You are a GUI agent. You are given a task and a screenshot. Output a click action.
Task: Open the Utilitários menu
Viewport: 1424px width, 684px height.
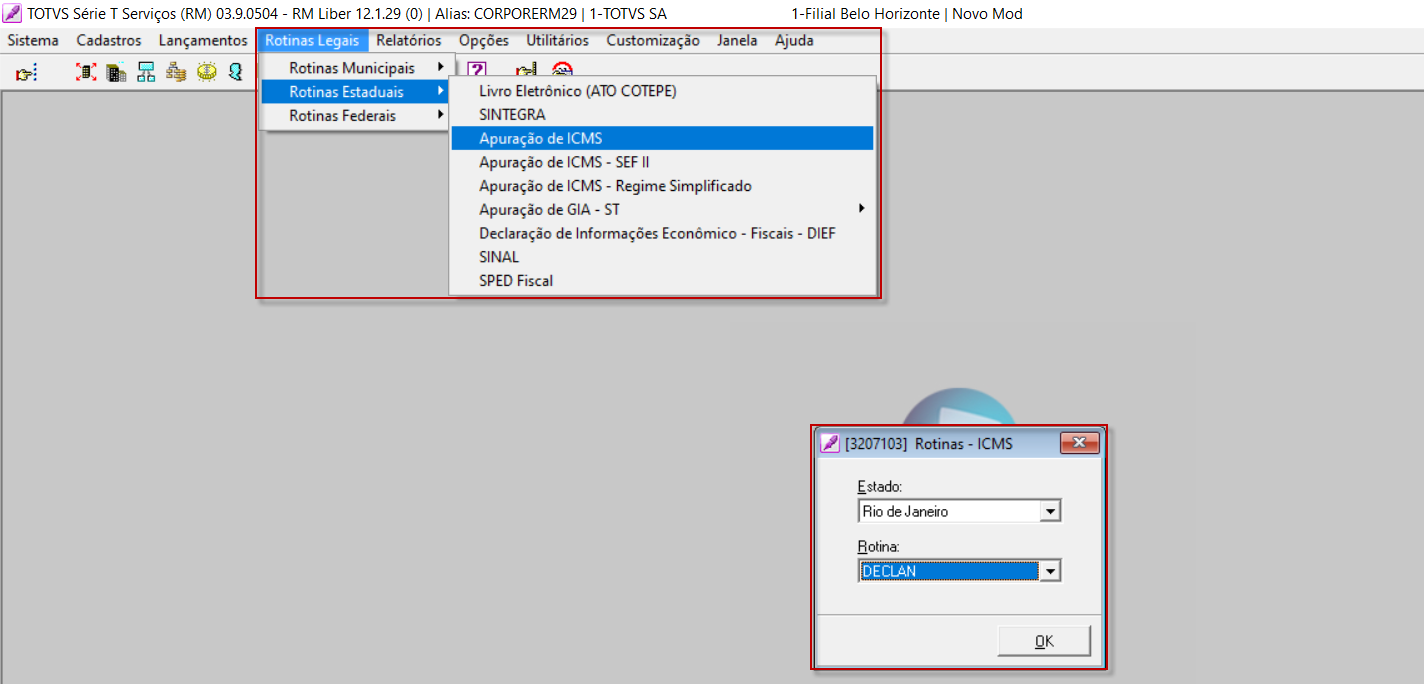[x=558, y=41]
